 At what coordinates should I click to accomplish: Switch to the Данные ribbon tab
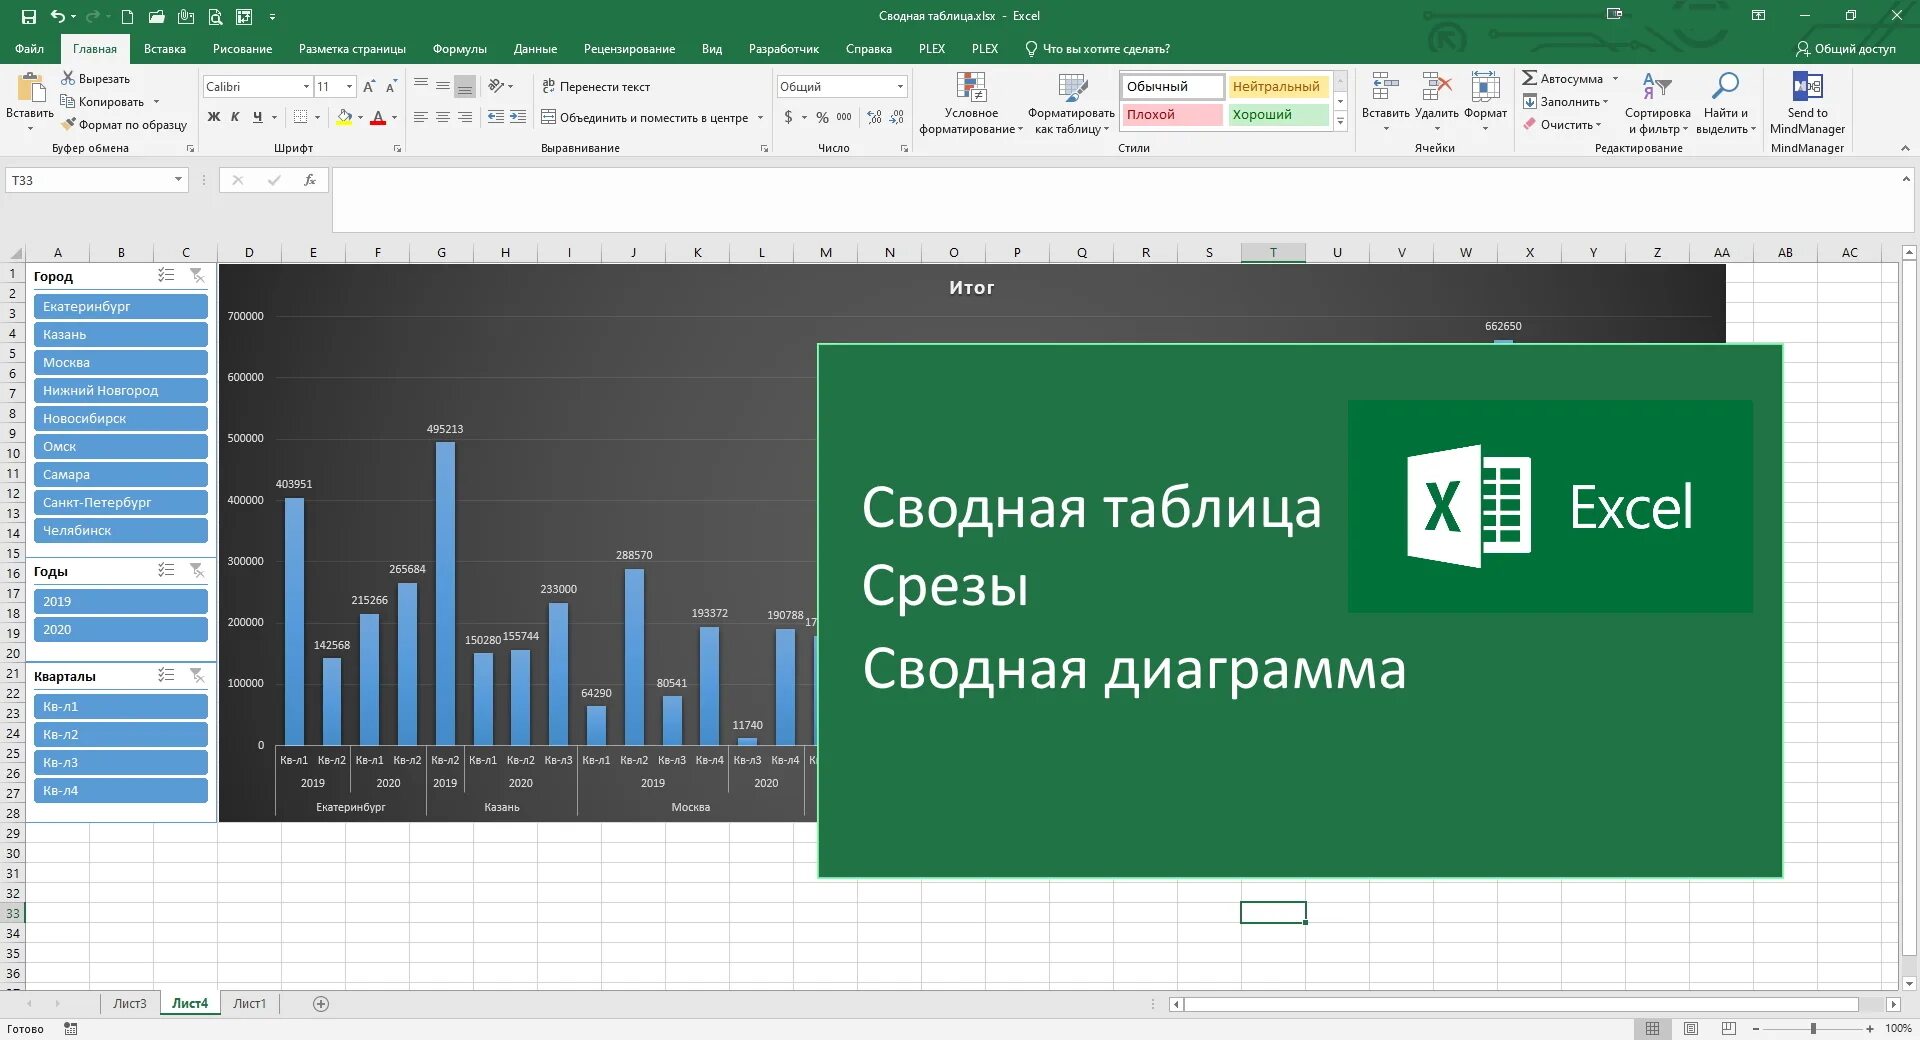tap(535, 49)
